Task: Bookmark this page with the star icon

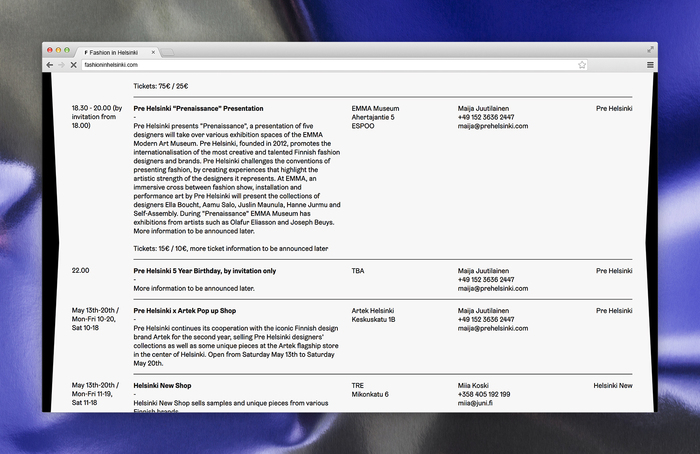Action: pos(581,65)
